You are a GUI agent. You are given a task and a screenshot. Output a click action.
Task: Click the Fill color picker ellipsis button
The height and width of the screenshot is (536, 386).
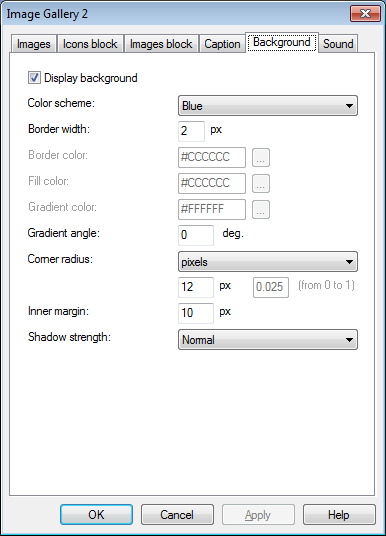pos(261,184)
